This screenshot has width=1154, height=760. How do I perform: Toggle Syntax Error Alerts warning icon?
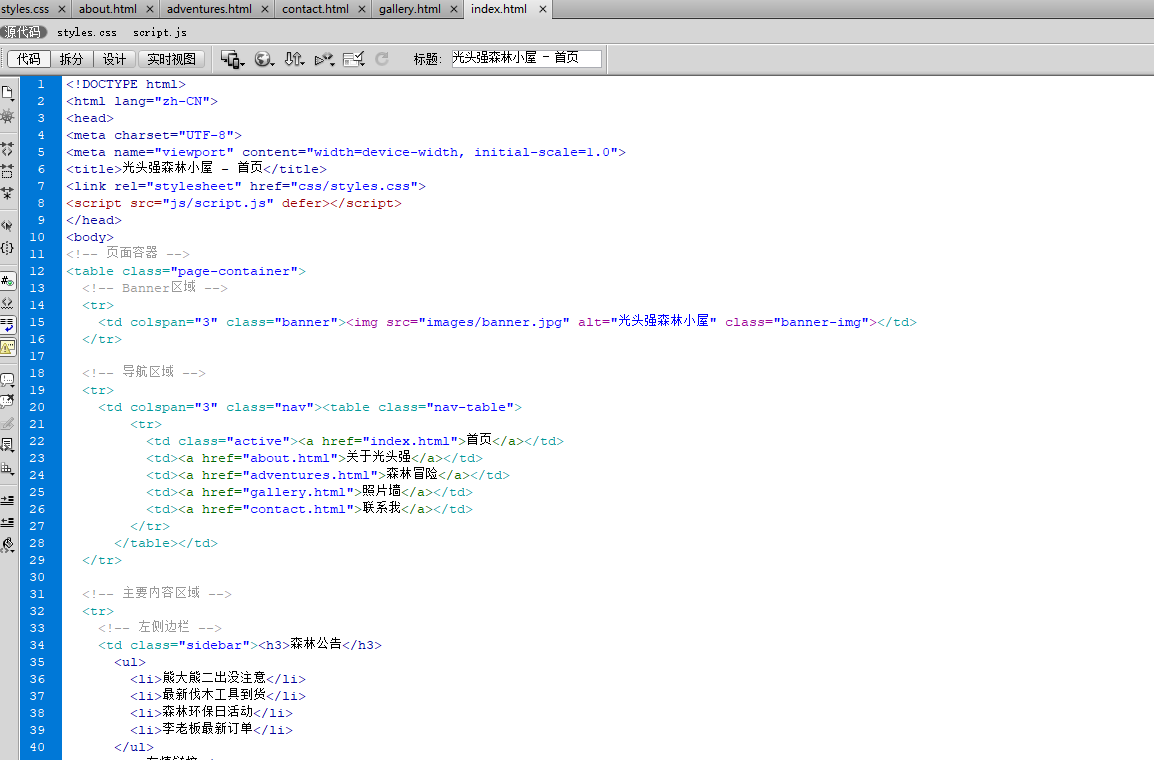(x=7, y=347)
